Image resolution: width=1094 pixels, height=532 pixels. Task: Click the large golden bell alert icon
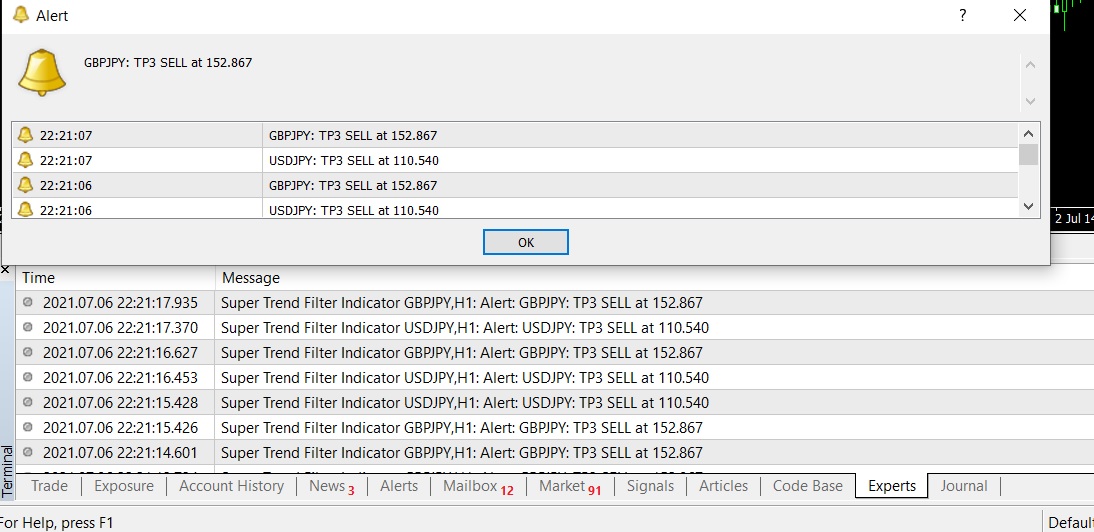pos(43,72)
